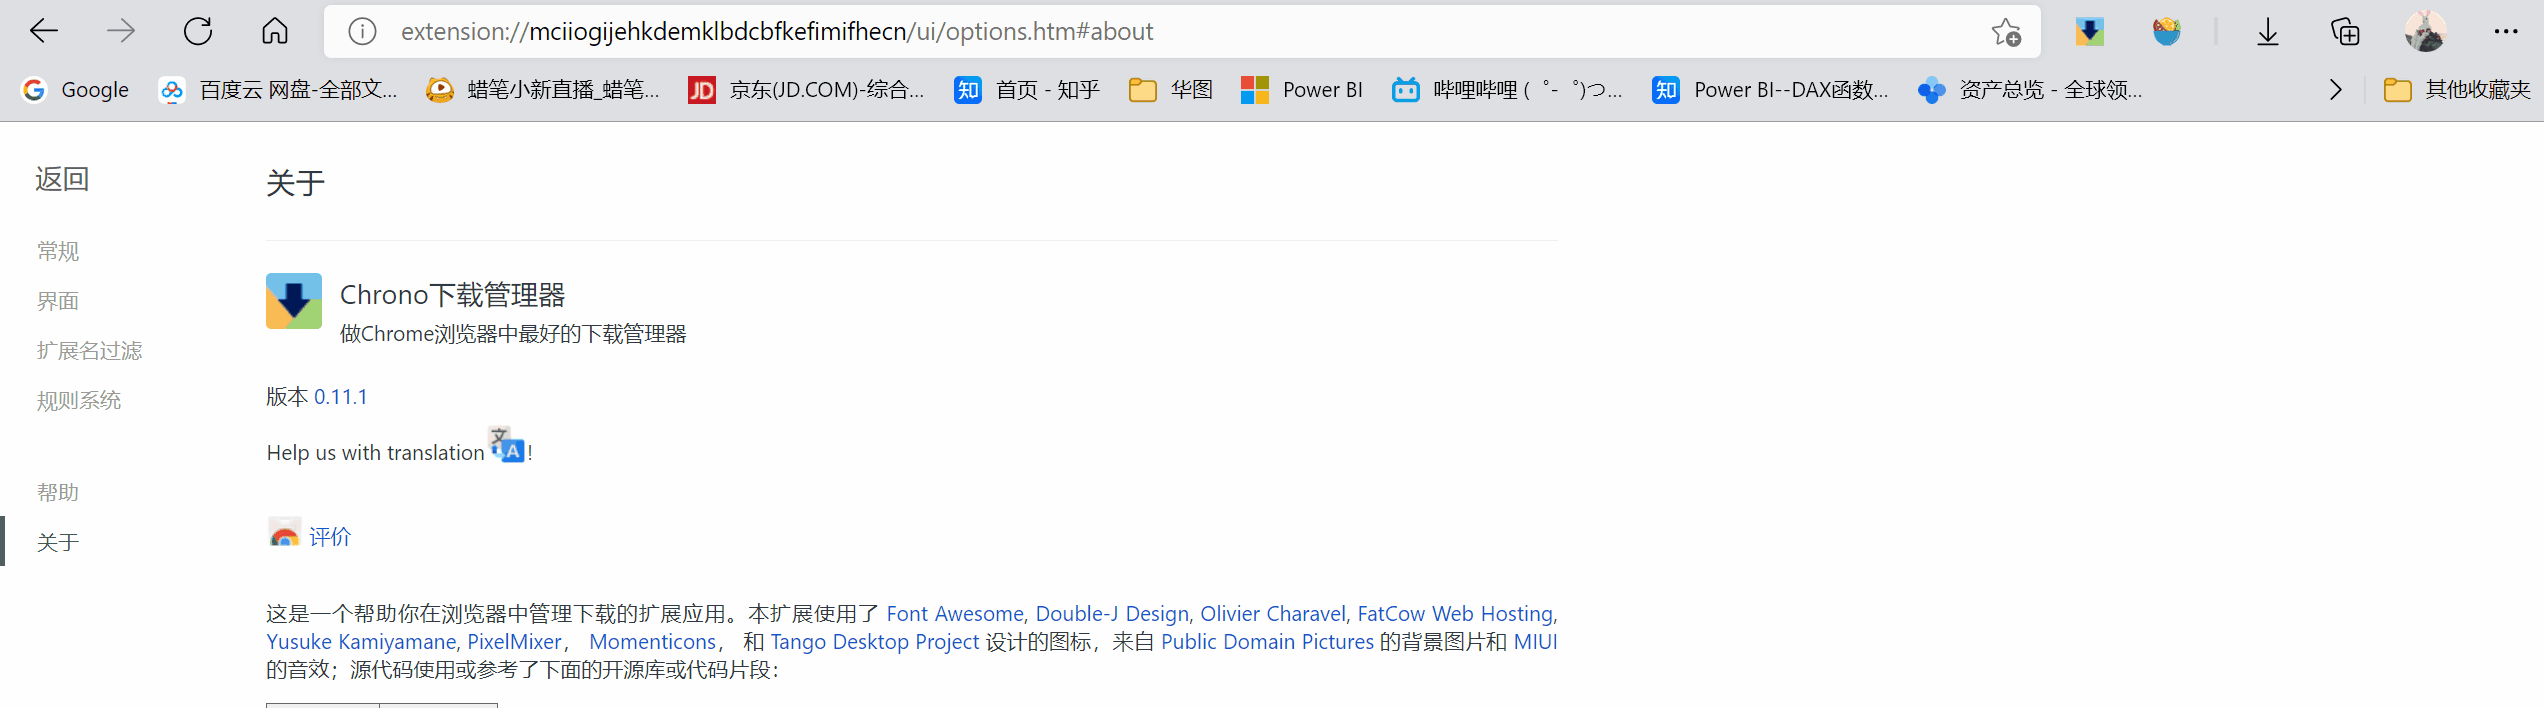The width and height of the screenshot is (2544, 708).
Task: Open the Power BI bookmark
Action: click(x=1301, y=90)
